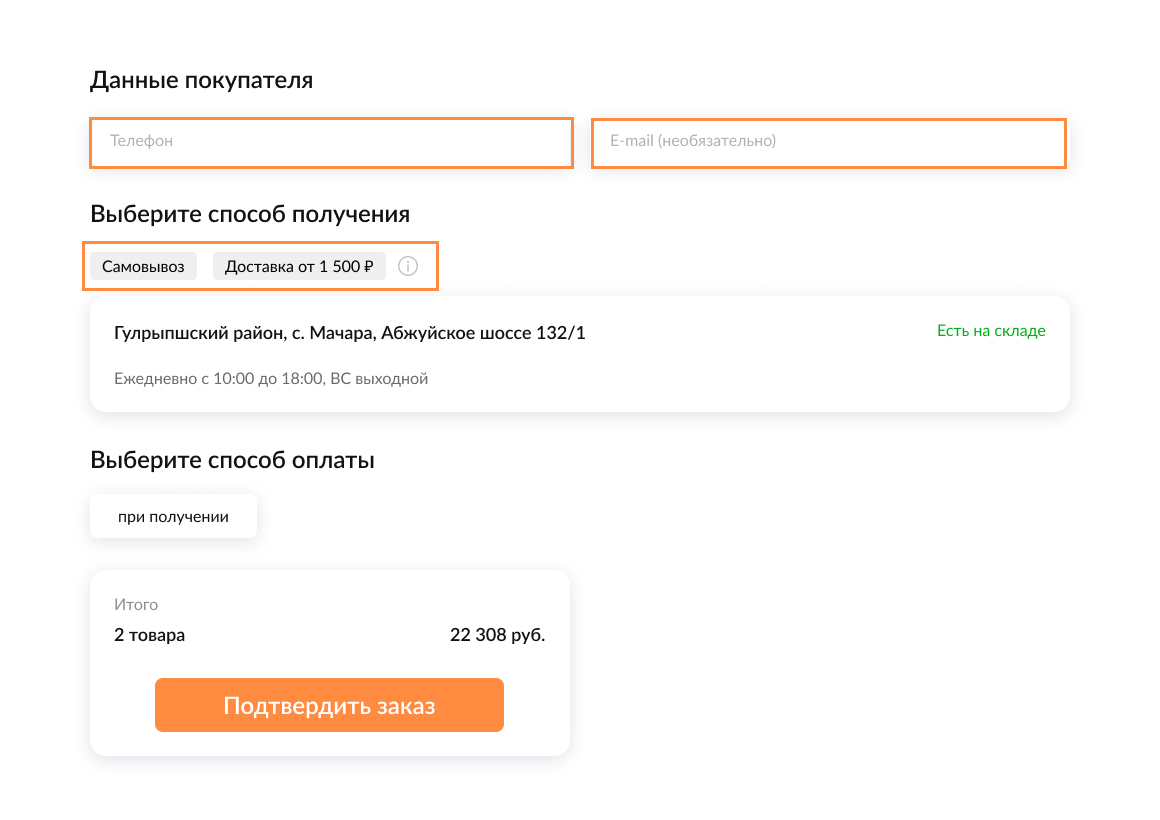Click the E-mail (необязательно) field
The width and height of the screenshot is (1160, 820).
pyautogui.click(x=828, y=142)
